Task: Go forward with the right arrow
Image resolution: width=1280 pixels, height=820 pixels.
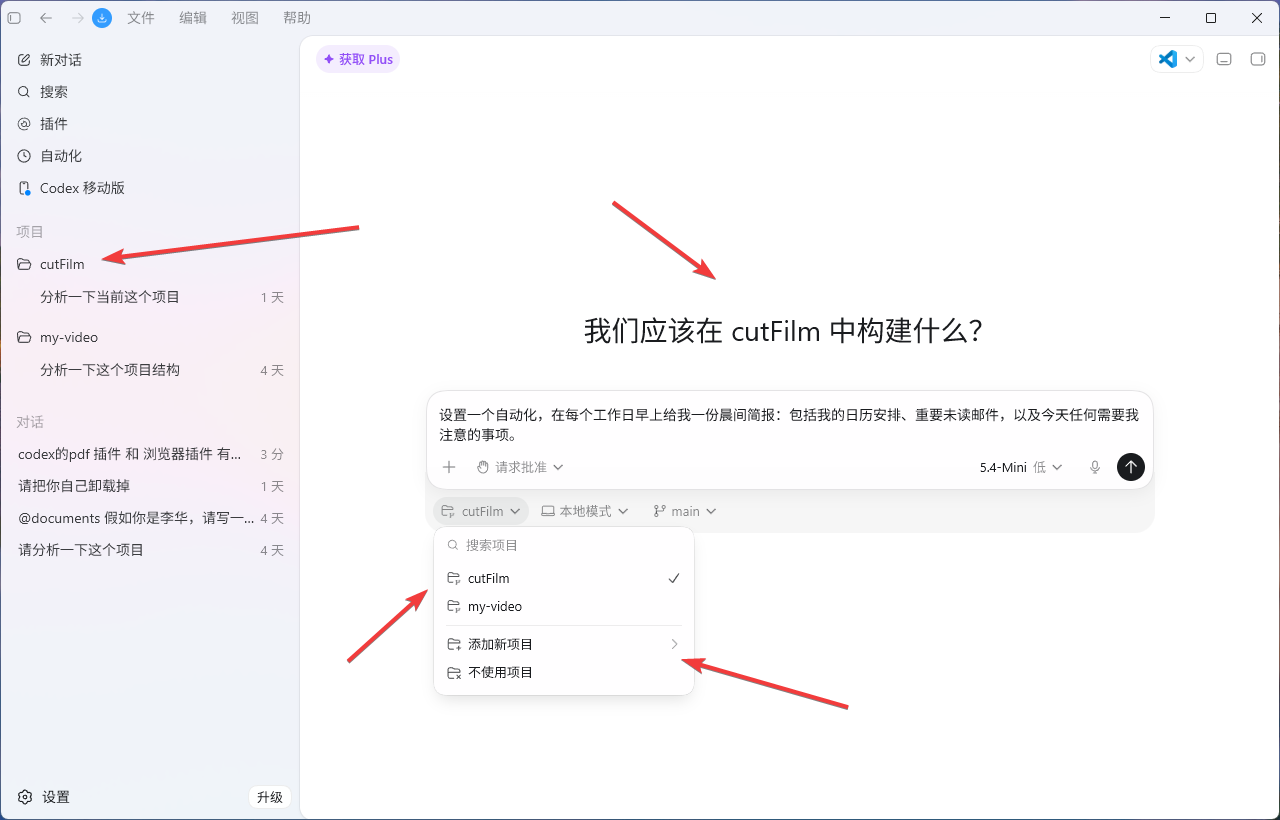Action: click(x=77, y=18)
